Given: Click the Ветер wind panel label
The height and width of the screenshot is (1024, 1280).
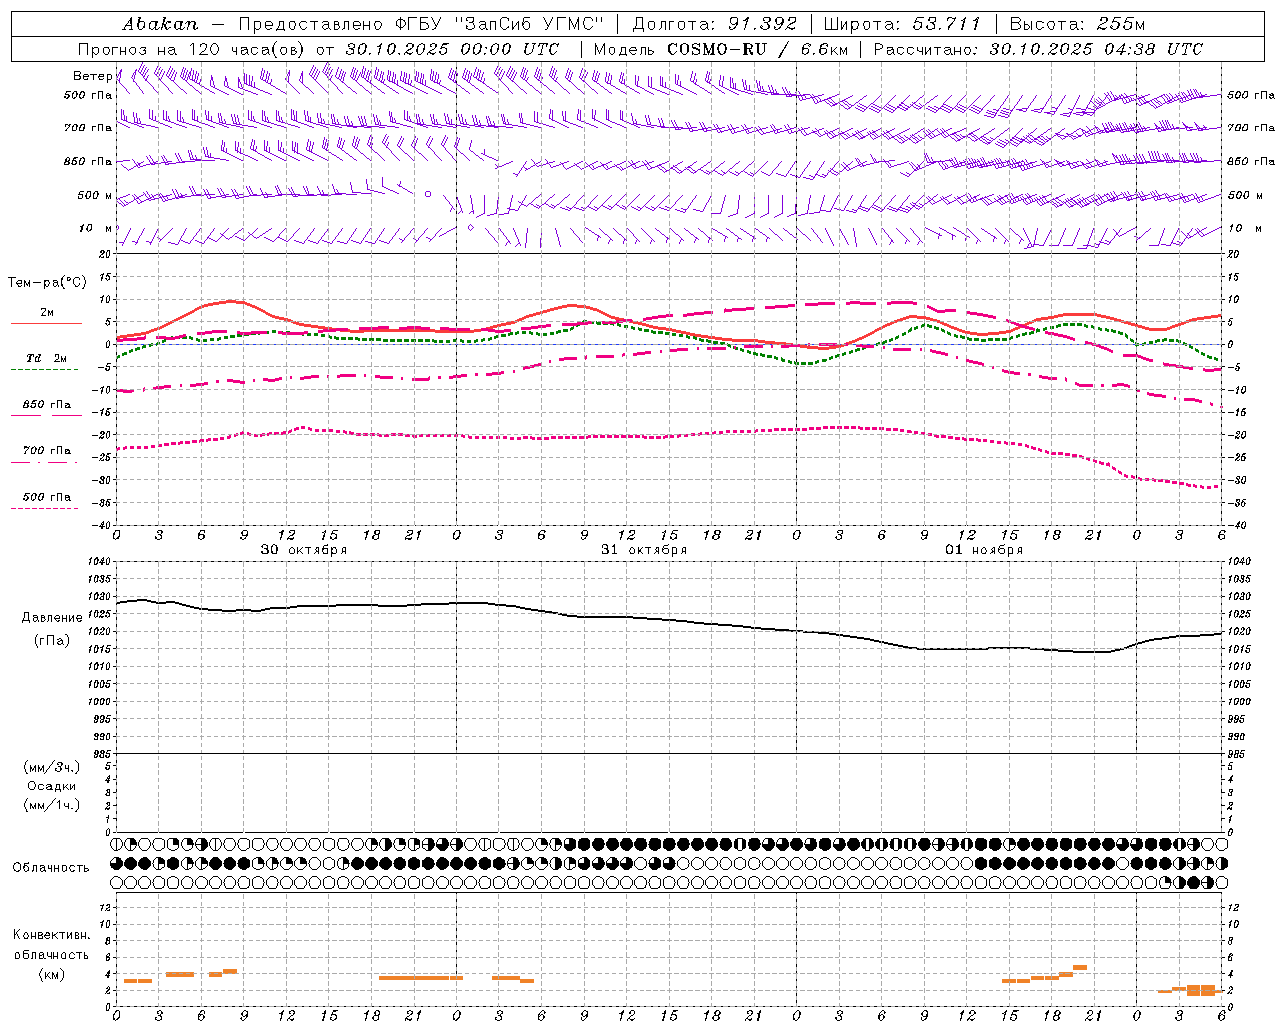Looking at the screenshot, I should click(92, 76).
